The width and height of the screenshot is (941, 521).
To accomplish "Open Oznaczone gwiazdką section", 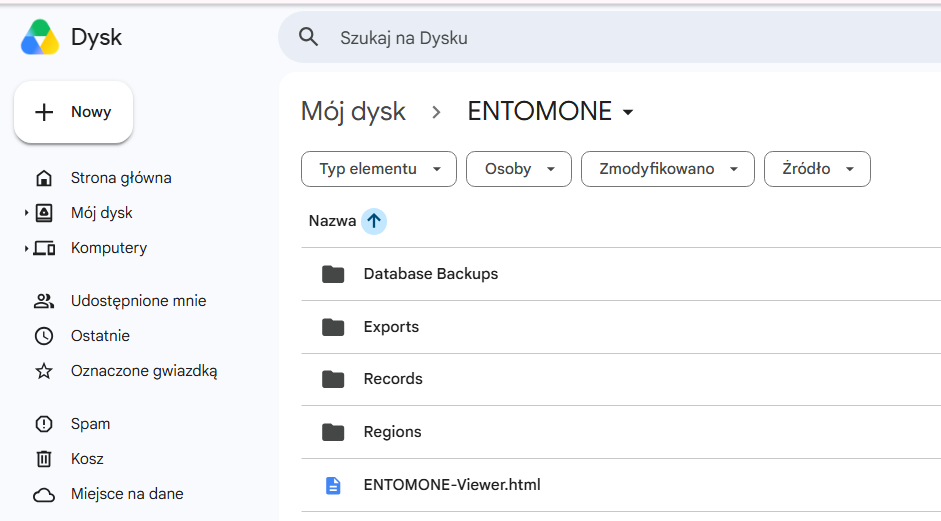I will pyautogui.click(x=143, y=371).
